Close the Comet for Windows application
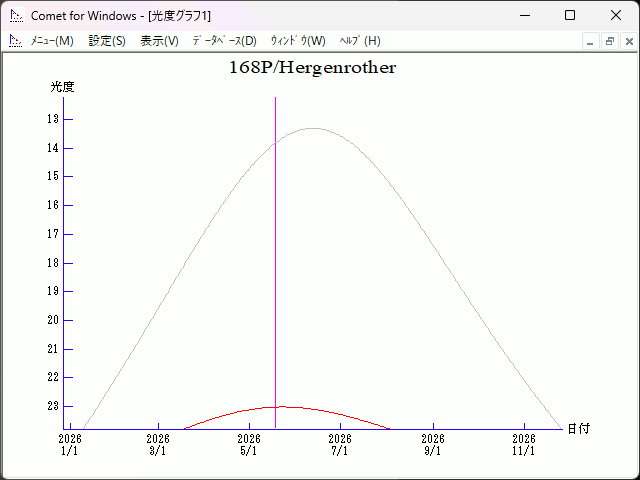 coord(616,16)
